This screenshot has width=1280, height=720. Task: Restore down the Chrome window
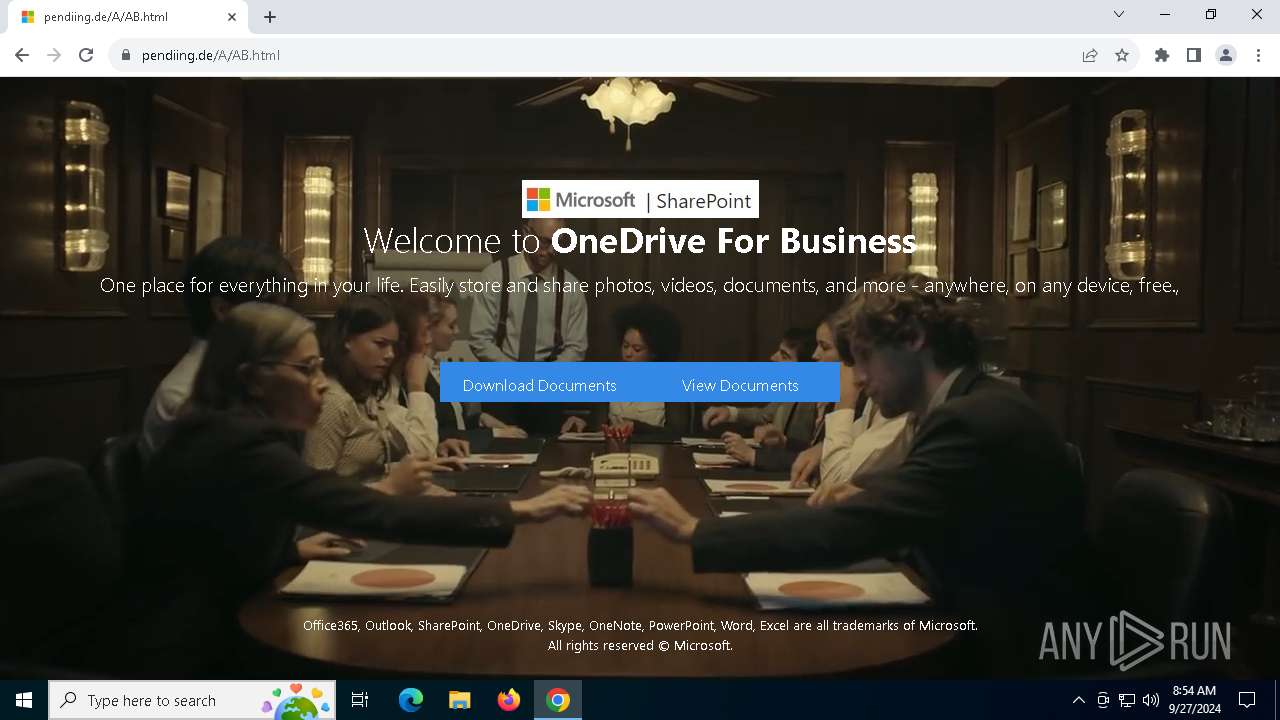click(1211, 14)
